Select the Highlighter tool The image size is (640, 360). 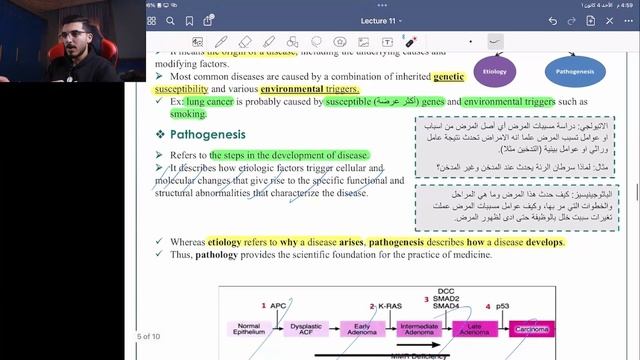pyautogui.click(x=269, y=42)
